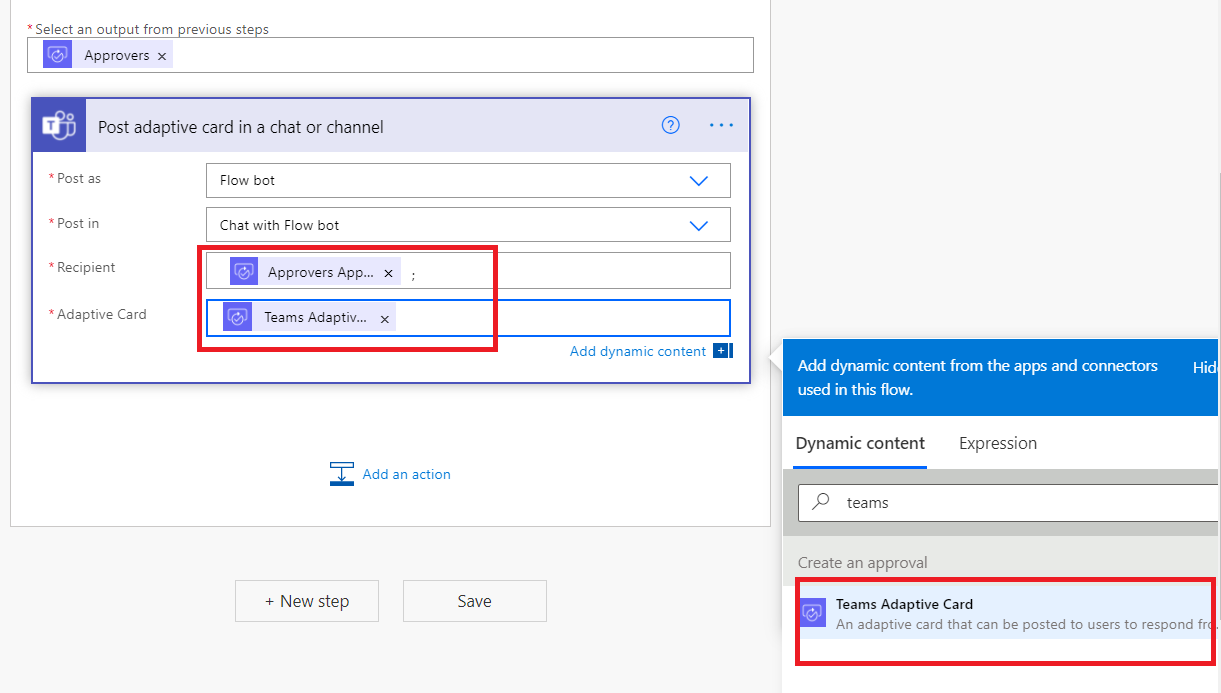Click the Add an action link
The width and height of the screenshot is (1221, 693).
406,474
